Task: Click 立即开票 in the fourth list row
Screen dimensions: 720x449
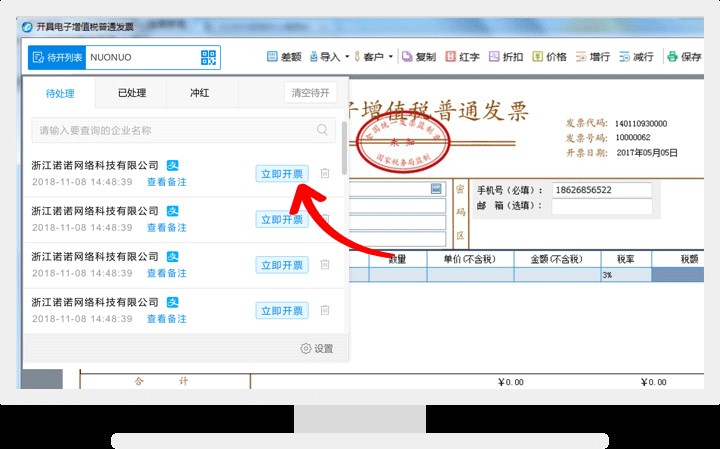Action: coord(282,311)
